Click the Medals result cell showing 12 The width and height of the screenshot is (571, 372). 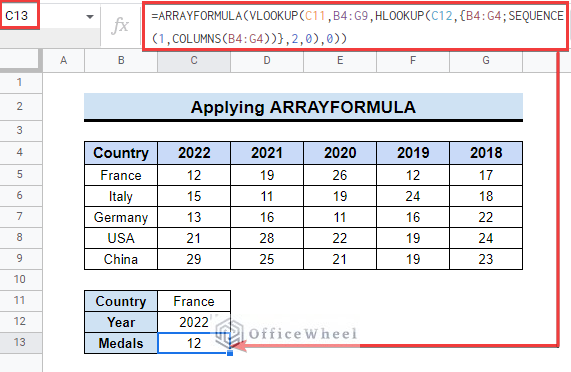194,343
